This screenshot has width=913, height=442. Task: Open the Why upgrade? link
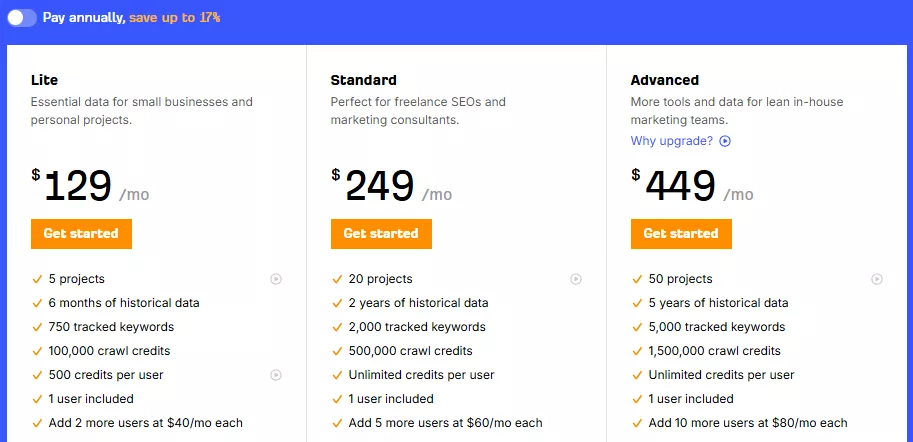point(671,141)
